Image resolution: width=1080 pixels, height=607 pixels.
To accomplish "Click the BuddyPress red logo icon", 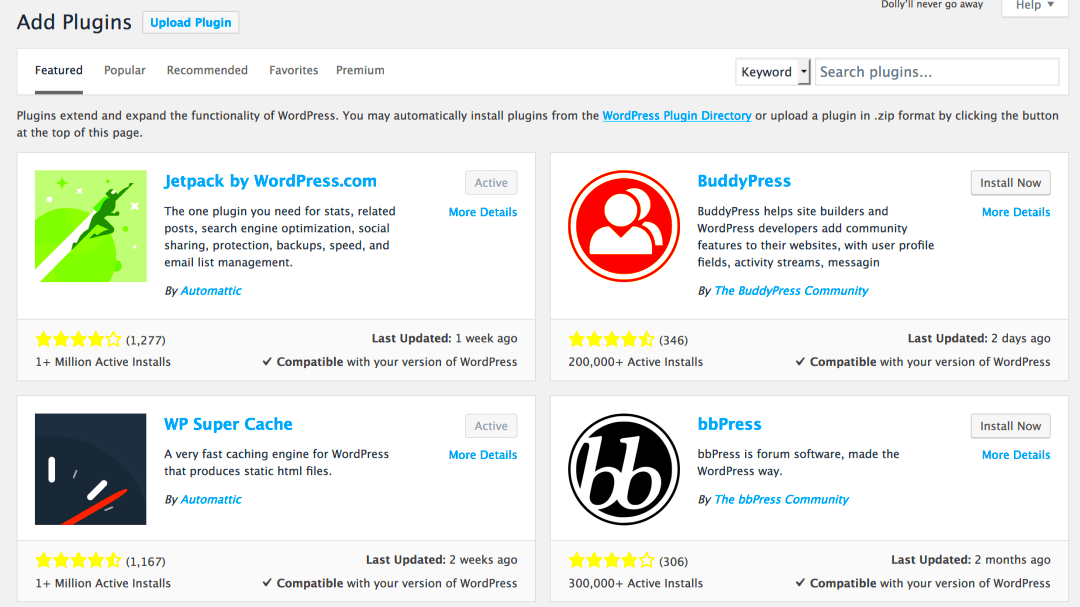I will click(x=624, y=226).
